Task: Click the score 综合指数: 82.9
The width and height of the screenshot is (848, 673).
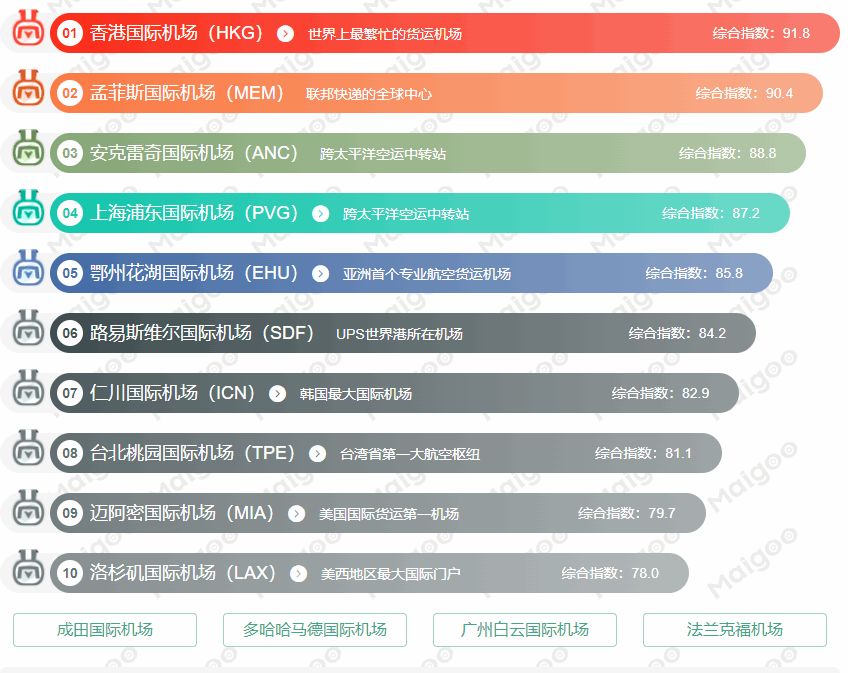Action: 661,394
